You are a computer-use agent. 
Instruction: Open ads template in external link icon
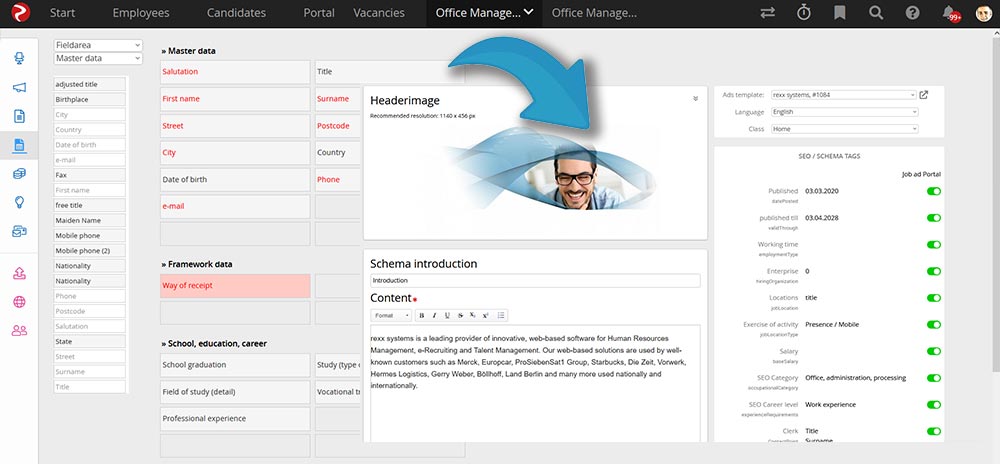coord(923,95)
